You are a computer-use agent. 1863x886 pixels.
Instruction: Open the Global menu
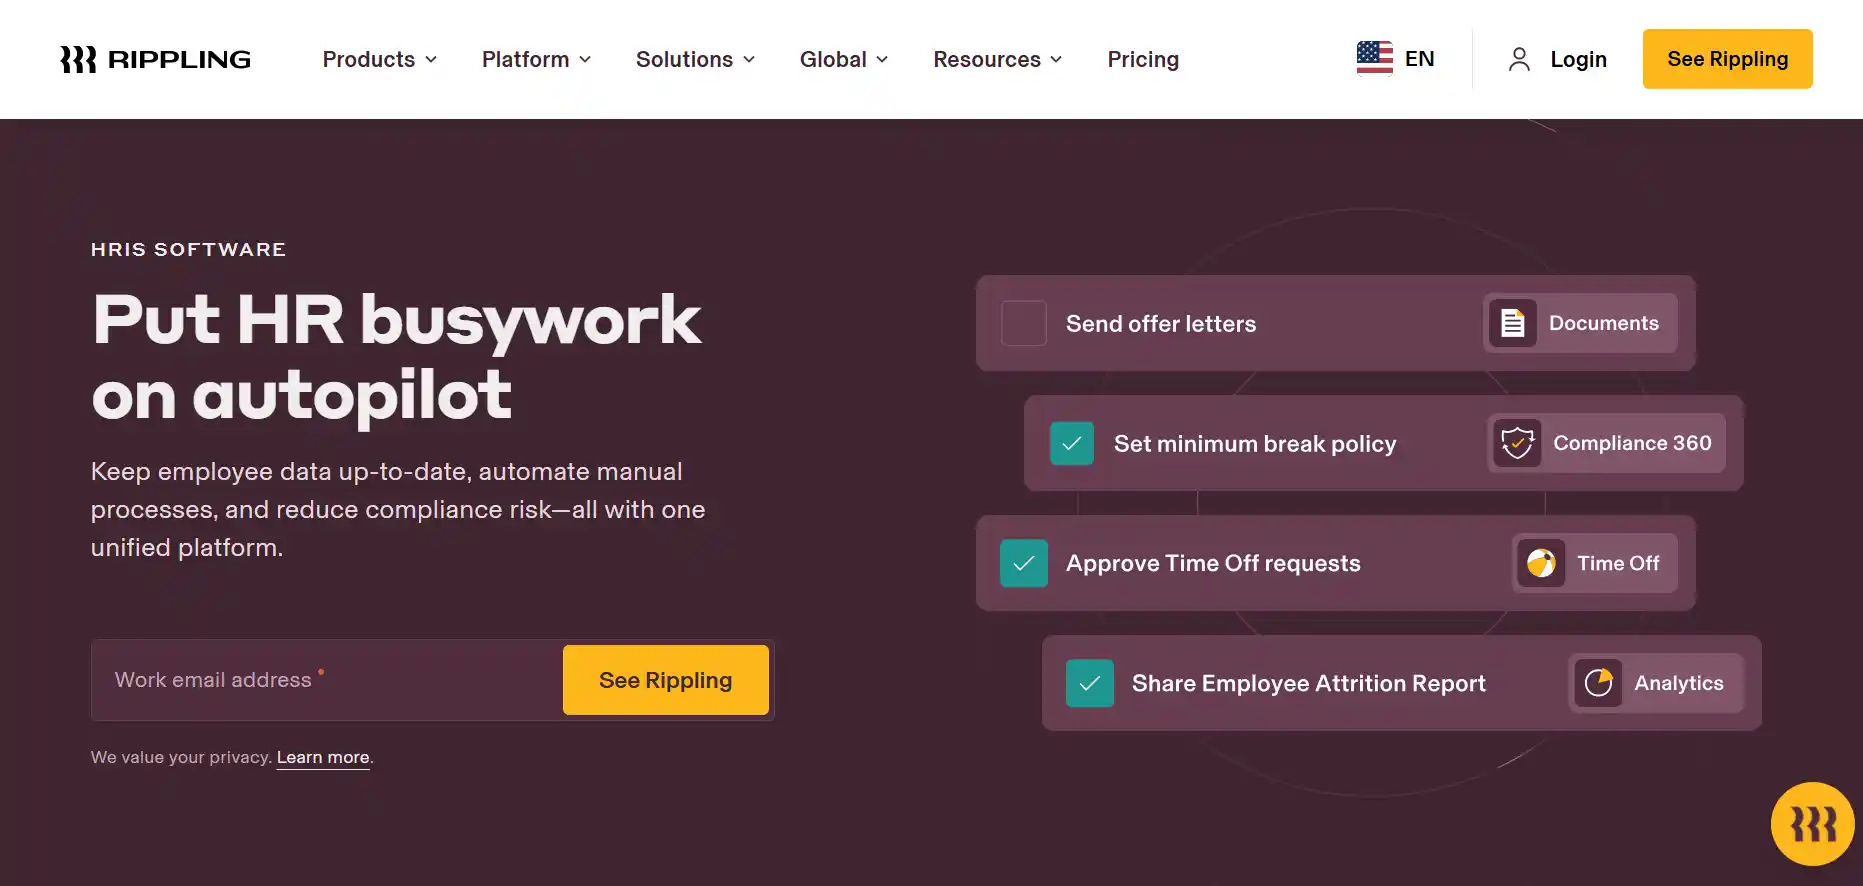(844, 59)
